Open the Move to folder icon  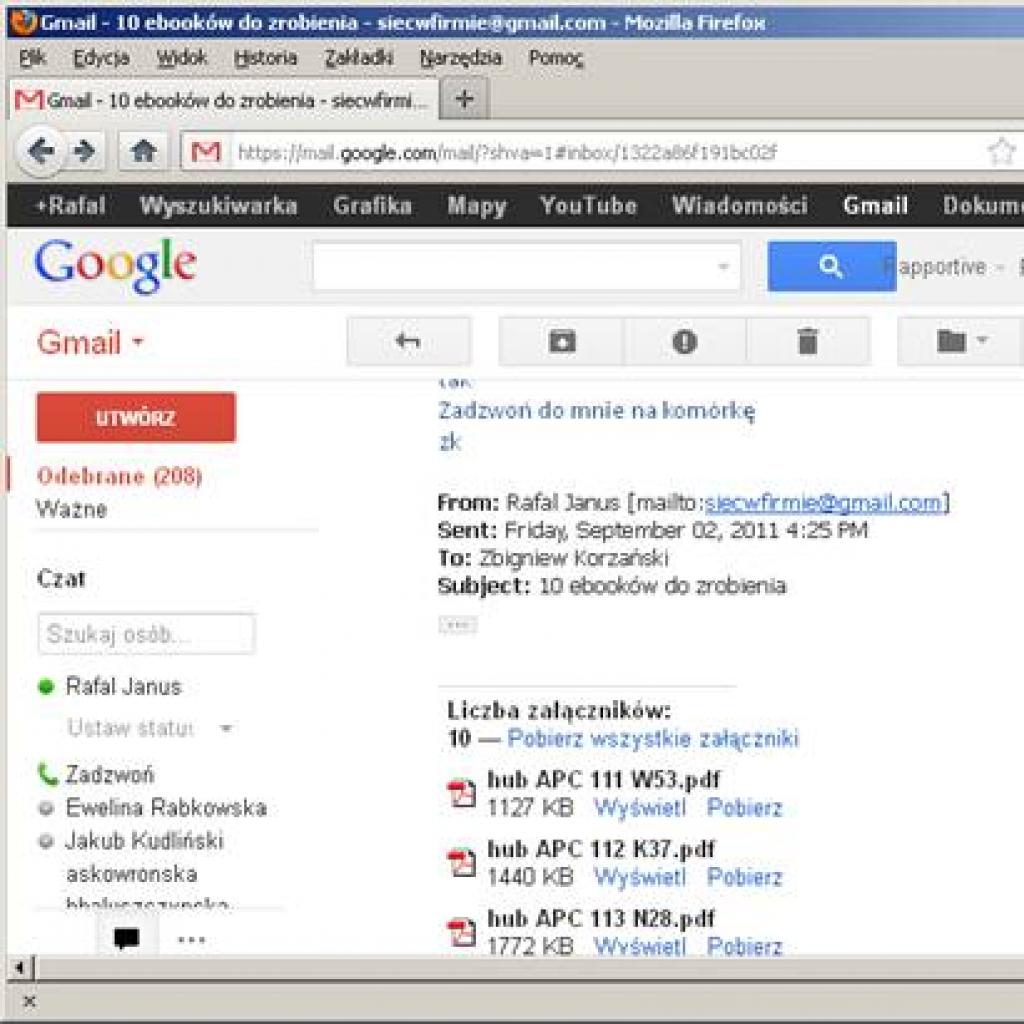click(960, 341)
